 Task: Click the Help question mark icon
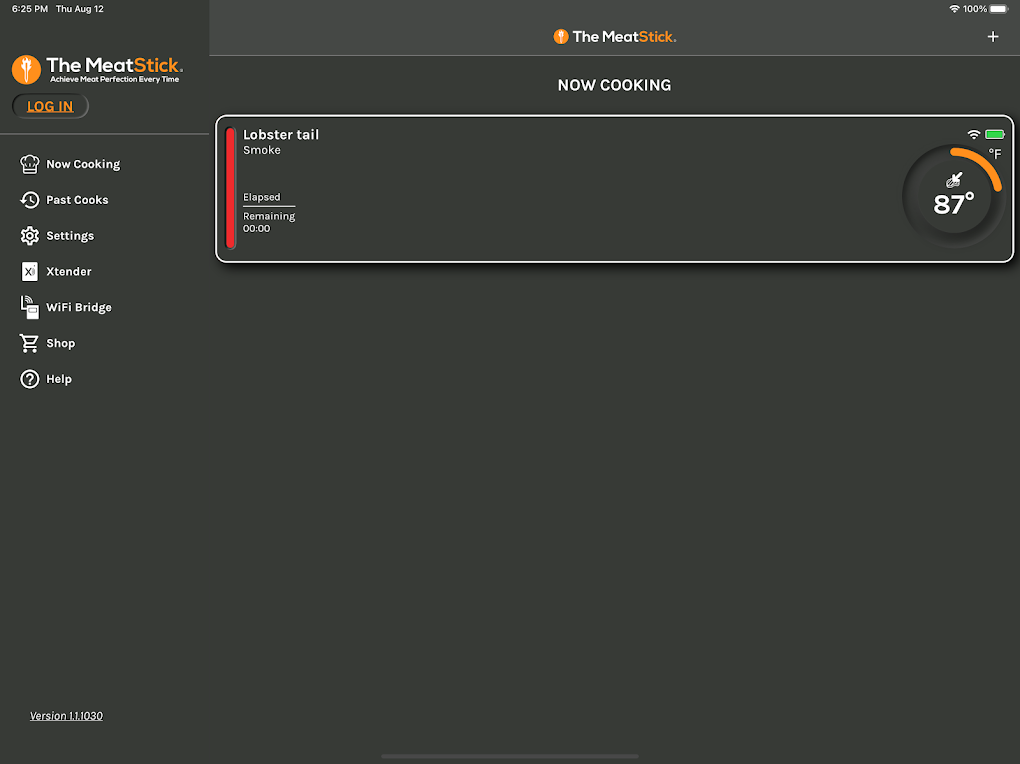click(29, 379)
